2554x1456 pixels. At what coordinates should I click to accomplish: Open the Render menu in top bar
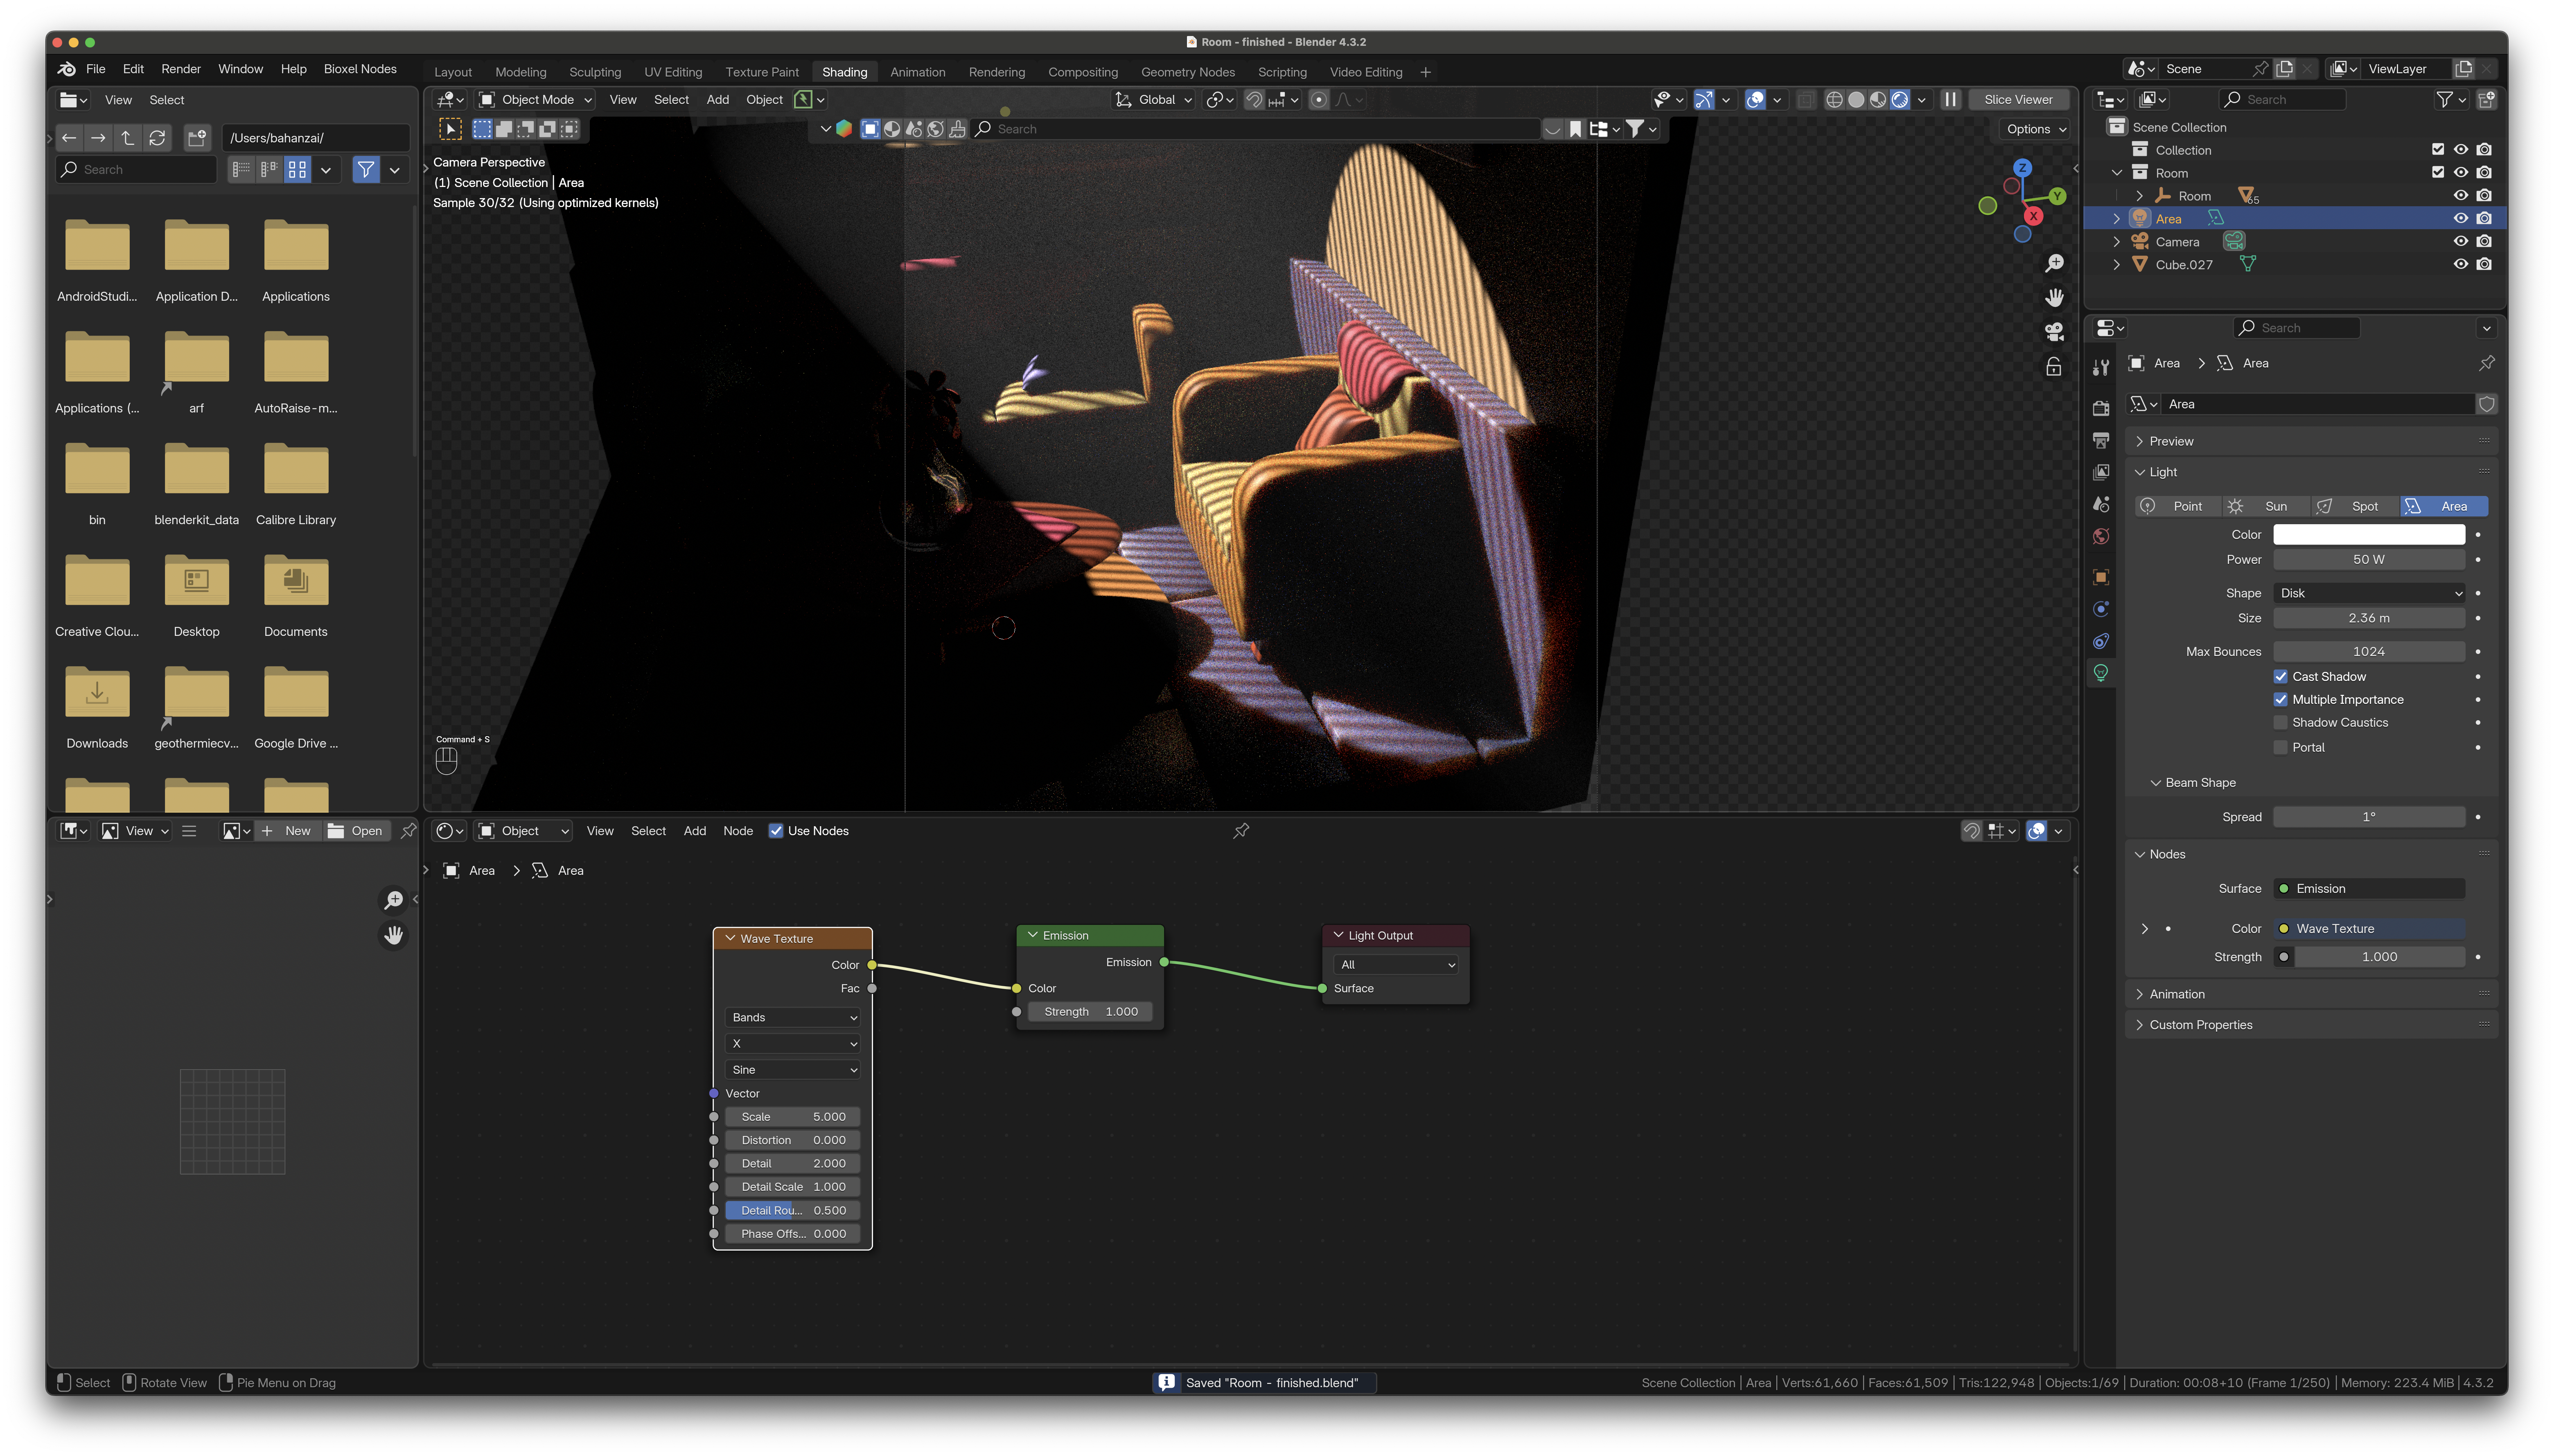pos(181,69)
